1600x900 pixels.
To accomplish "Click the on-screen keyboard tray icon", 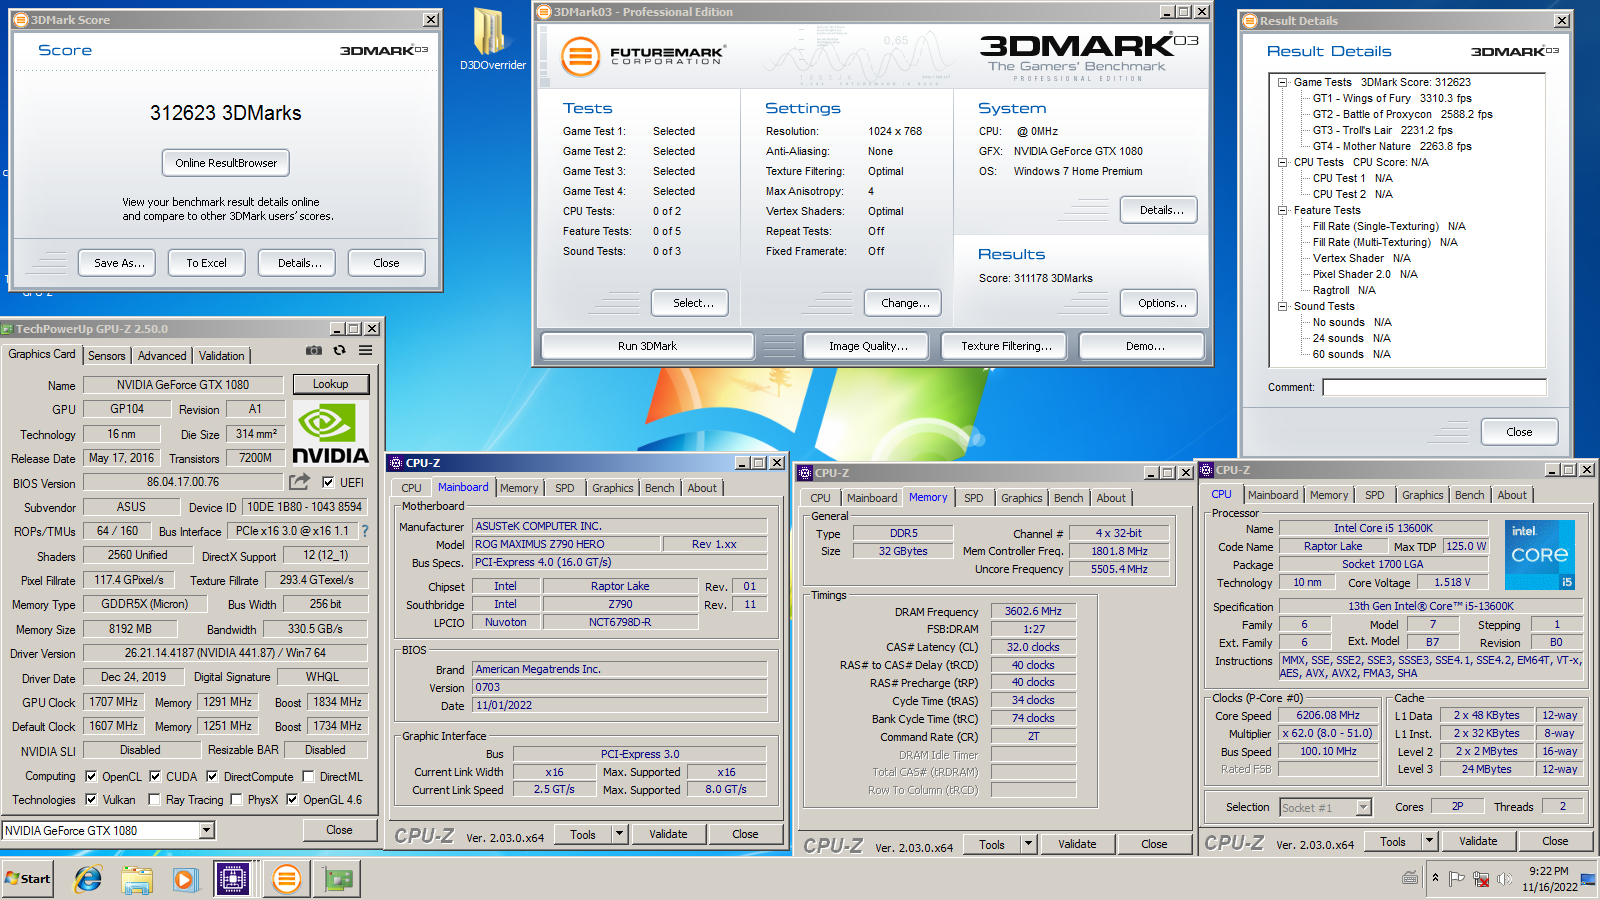I will pyautogui.click(x=1410, y=878).
